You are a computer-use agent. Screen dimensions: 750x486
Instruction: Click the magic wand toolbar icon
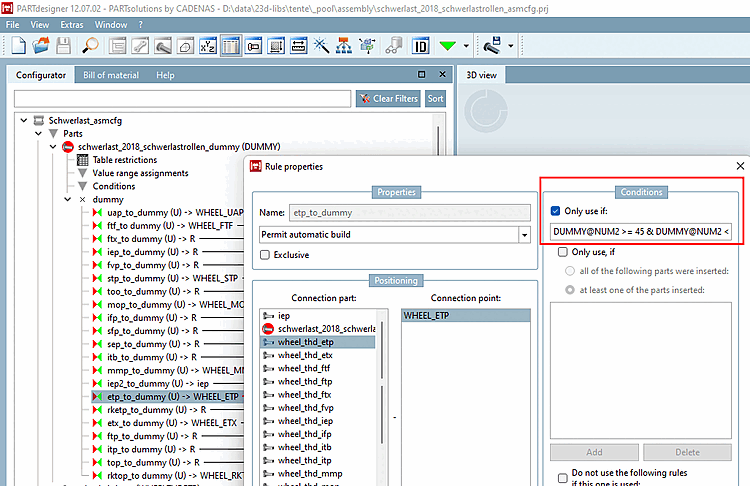[x=321, y=46]
